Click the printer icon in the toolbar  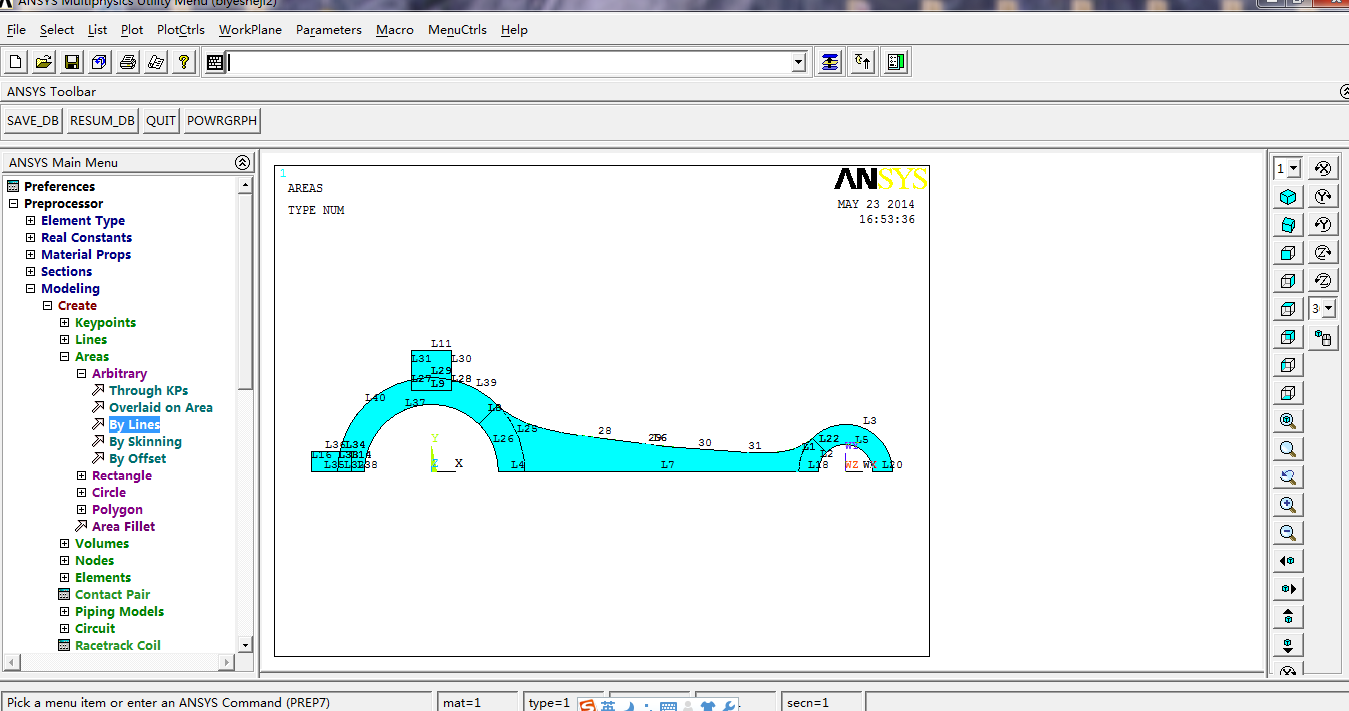coord(128,62)
